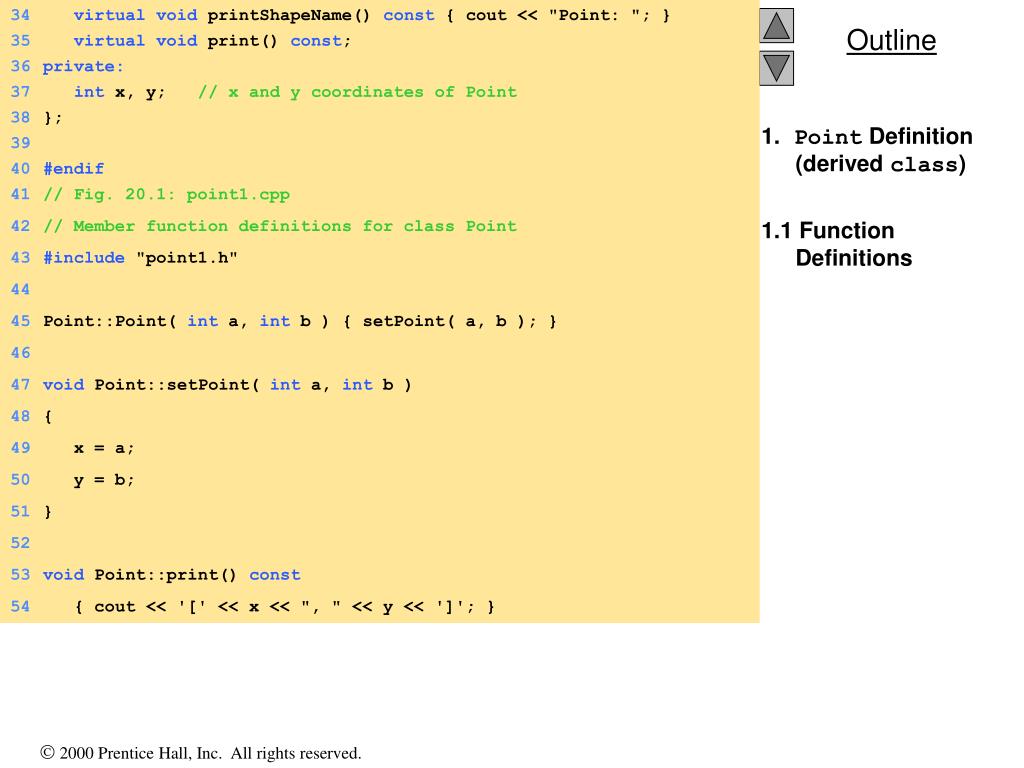
Task: Click line 35 'virtual void print() const;'
Action: click(x=212, y=40)
